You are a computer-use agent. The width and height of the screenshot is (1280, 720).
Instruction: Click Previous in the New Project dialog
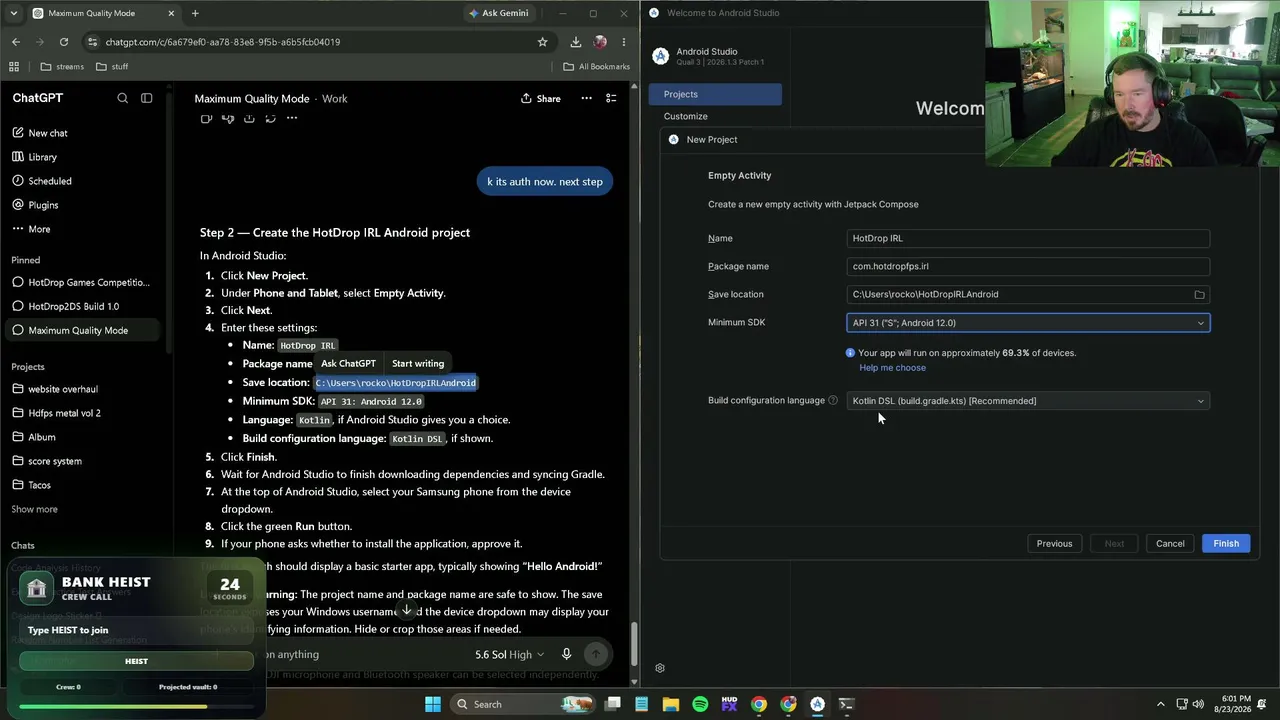pyautogui.click(x=1054, y=544)
